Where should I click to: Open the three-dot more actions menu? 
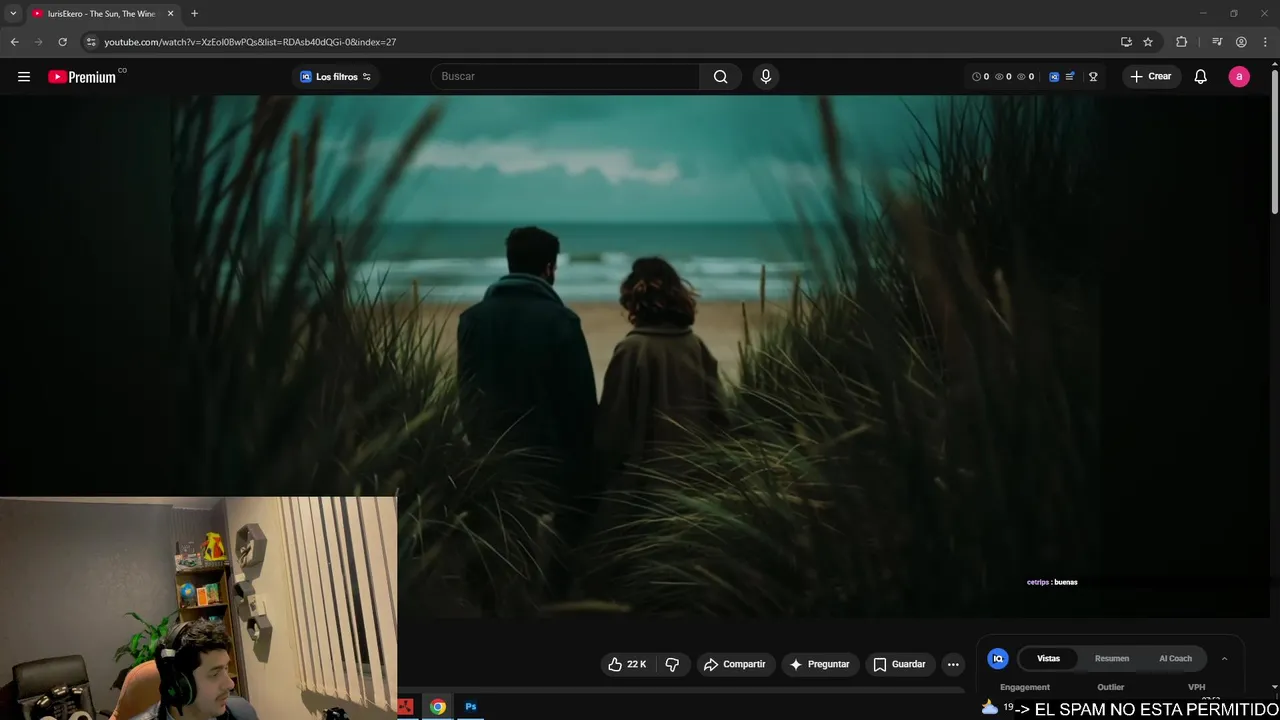point(953,664)
